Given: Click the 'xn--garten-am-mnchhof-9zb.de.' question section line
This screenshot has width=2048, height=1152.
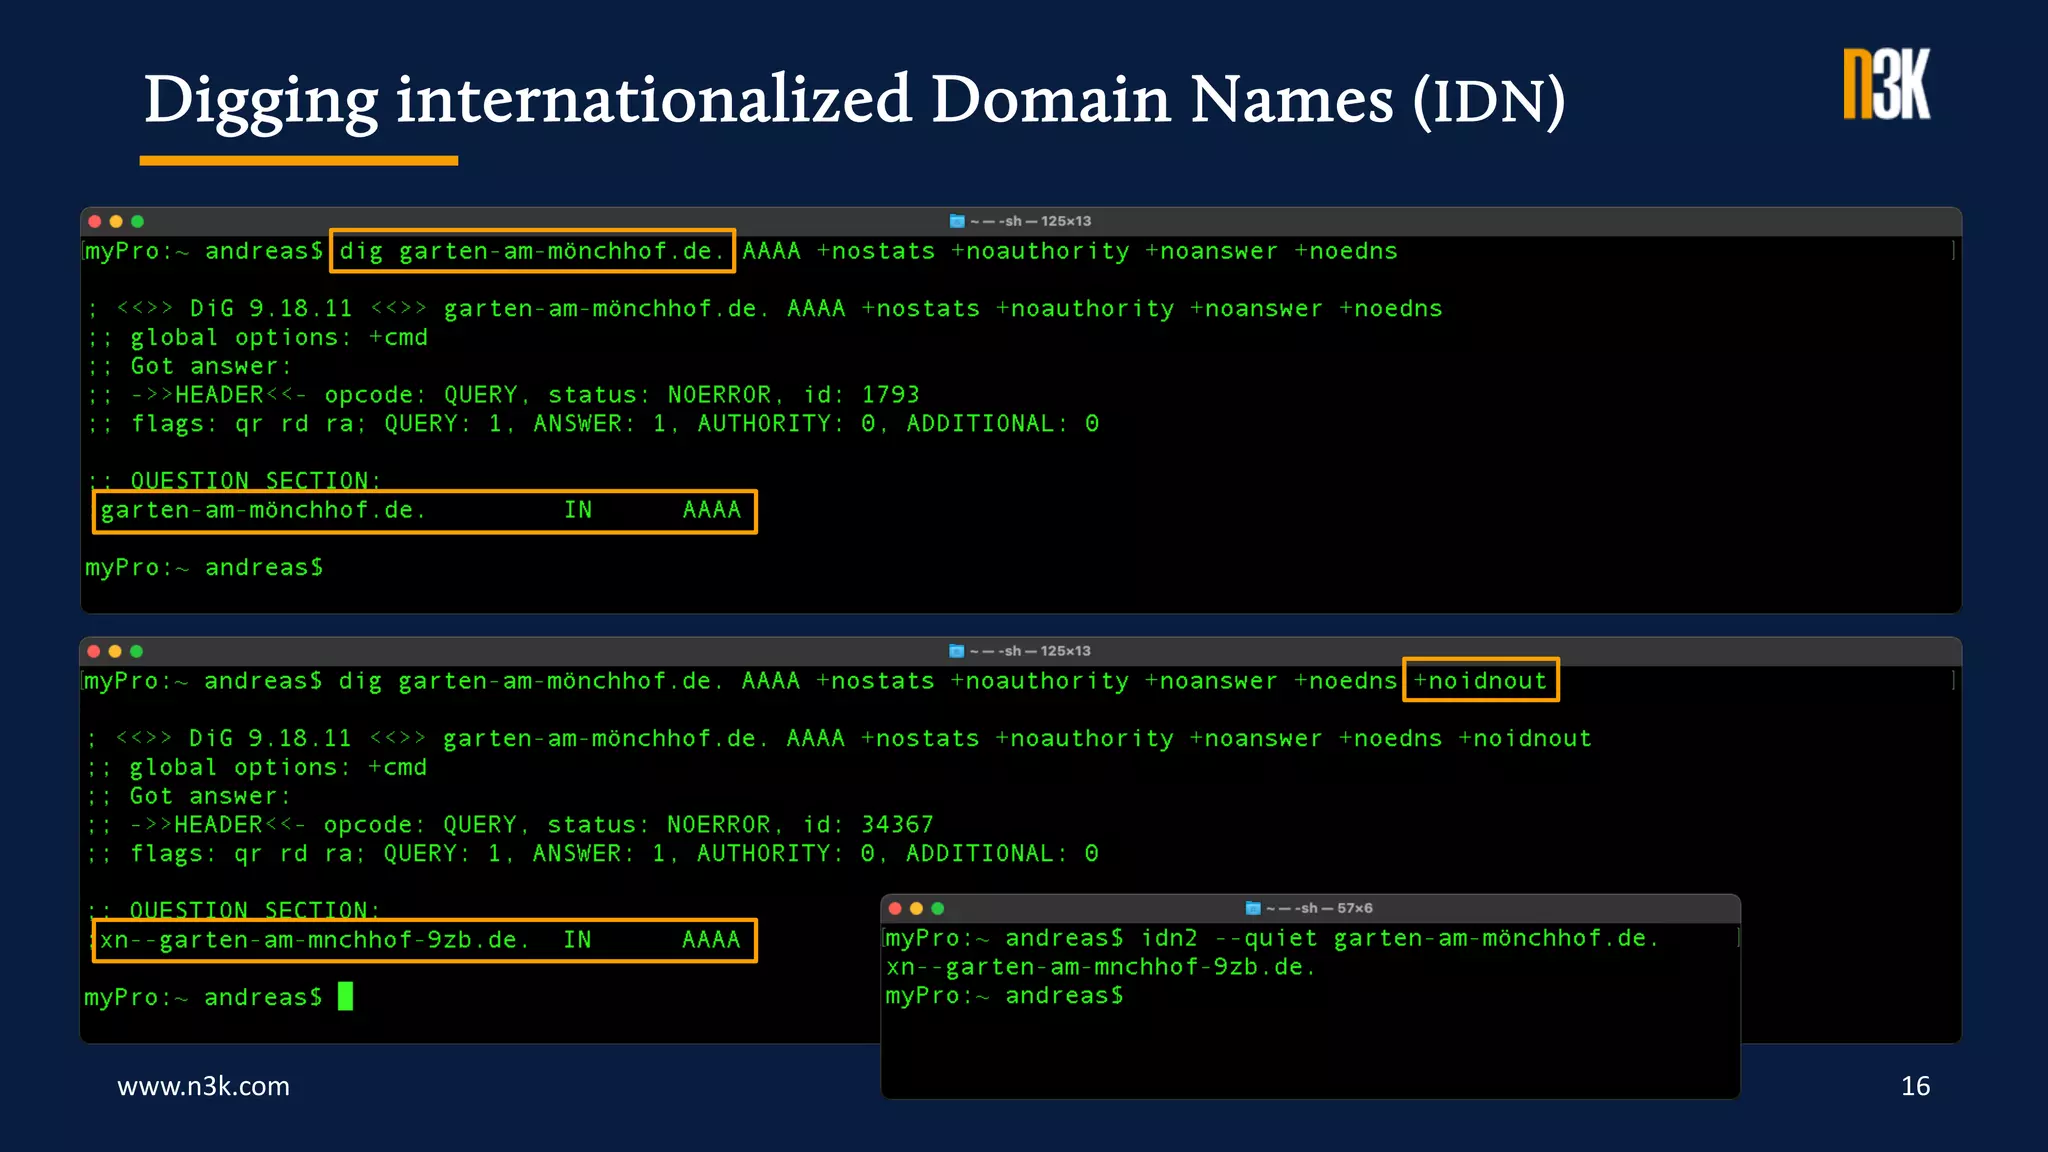Looking at the screenshot, I should [x=424, y=940].
